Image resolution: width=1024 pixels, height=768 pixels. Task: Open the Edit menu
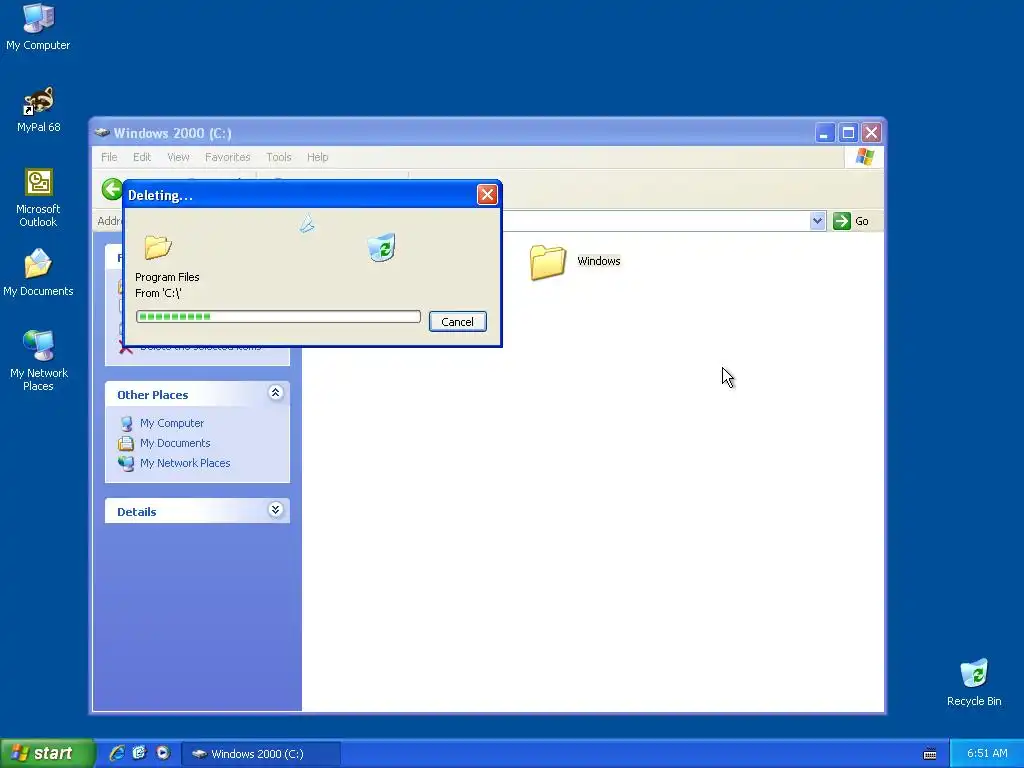(142, 157)
